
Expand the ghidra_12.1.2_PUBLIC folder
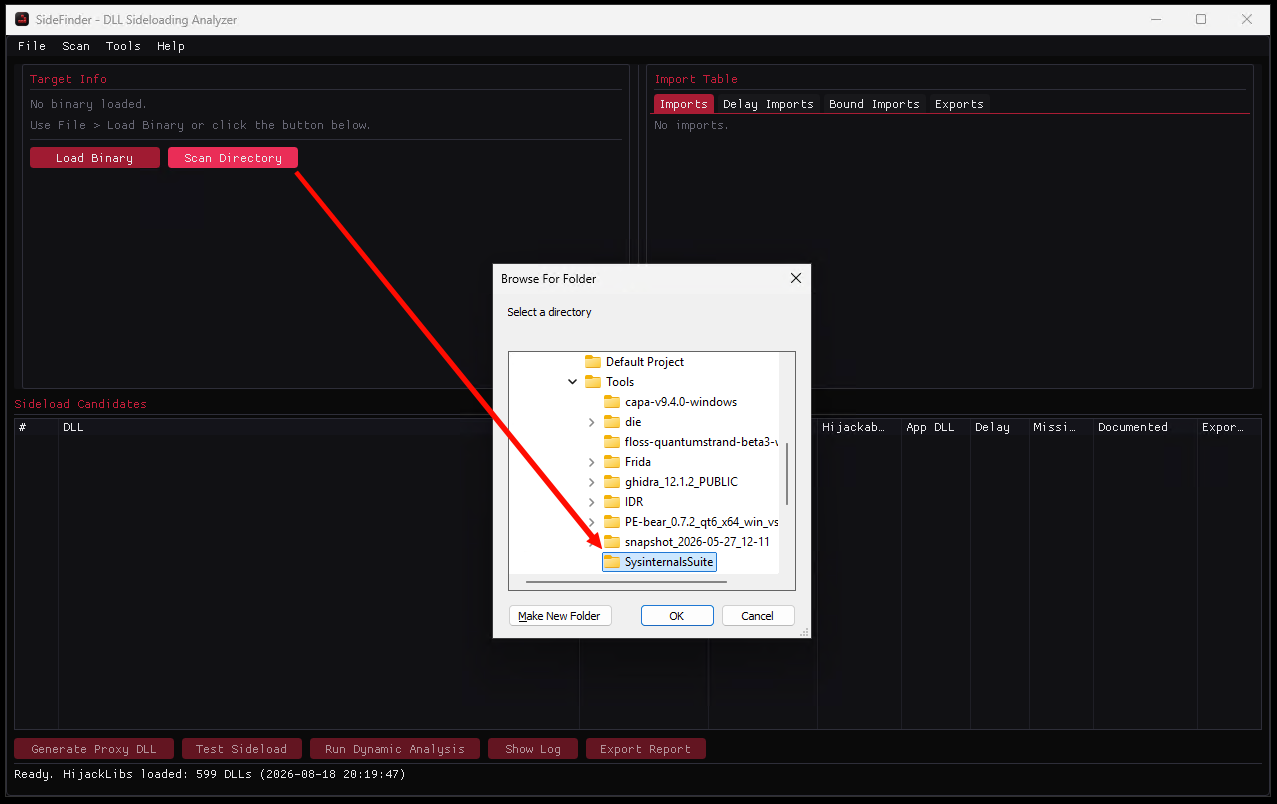[592, 482]
